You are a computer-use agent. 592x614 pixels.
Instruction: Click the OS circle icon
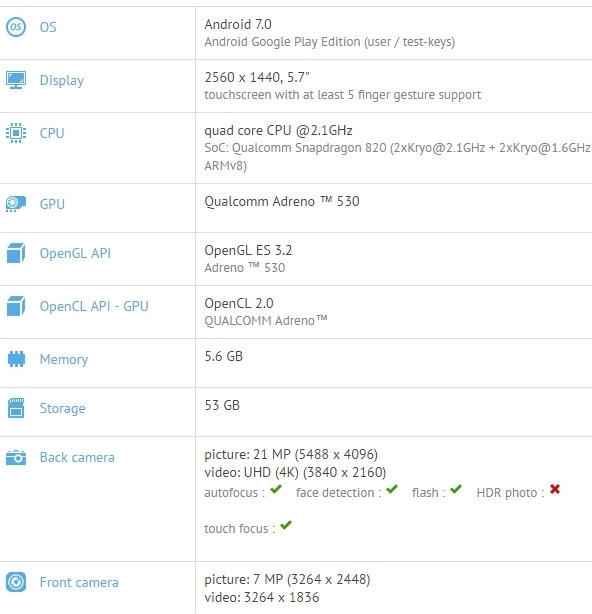[16, 27]
